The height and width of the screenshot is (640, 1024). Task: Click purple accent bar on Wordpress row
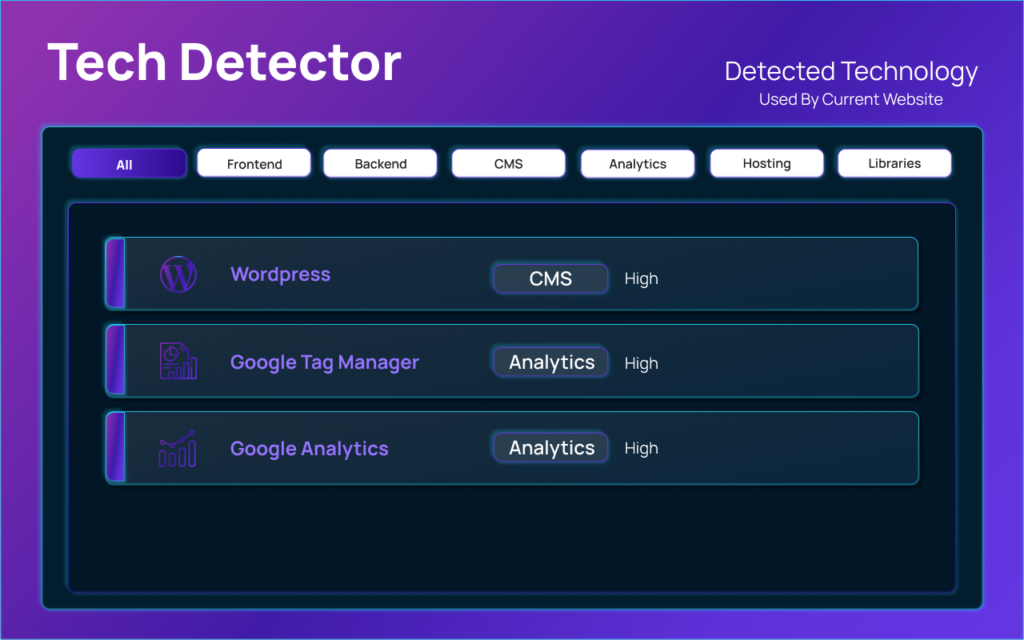(115, 273)
